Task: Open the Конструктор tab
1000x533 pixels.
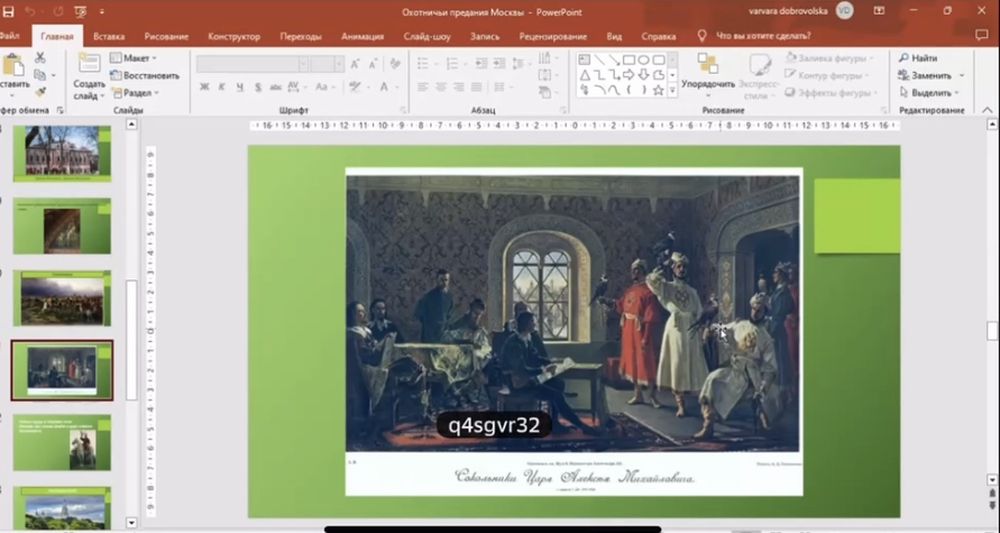Action: coord(234,36)
